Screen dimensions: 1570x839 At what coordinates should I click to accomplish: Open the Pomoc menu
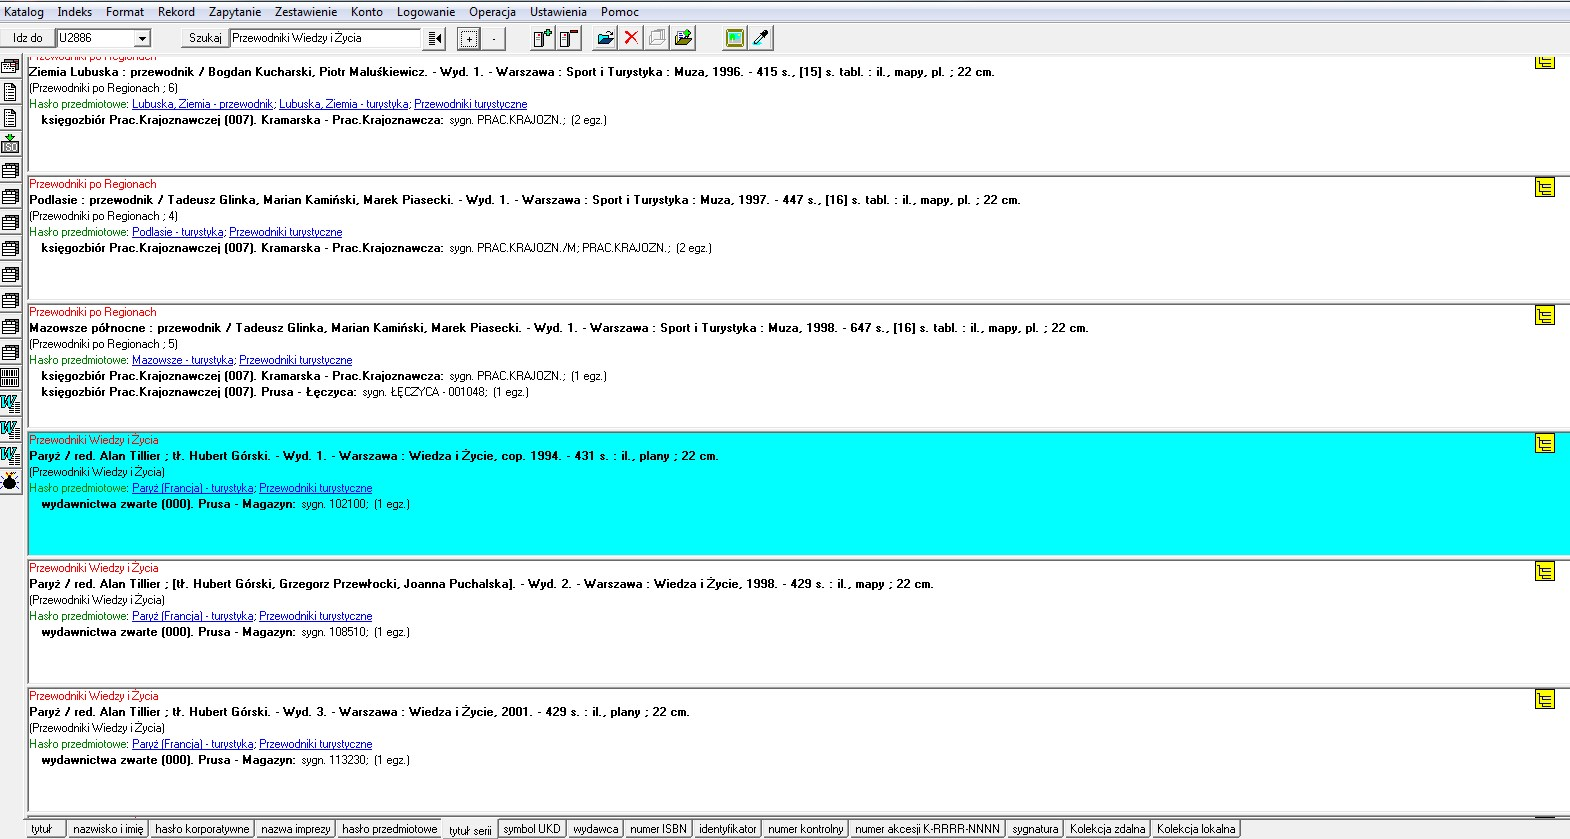pyautogui.click(x=620, y=12)
